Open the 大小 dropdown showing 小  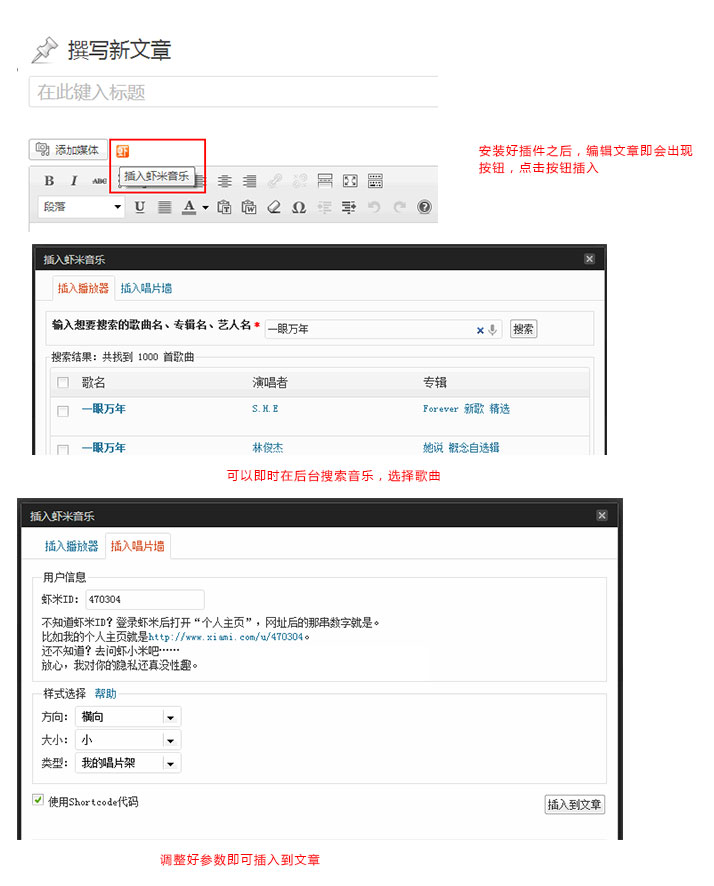point(128,740)
